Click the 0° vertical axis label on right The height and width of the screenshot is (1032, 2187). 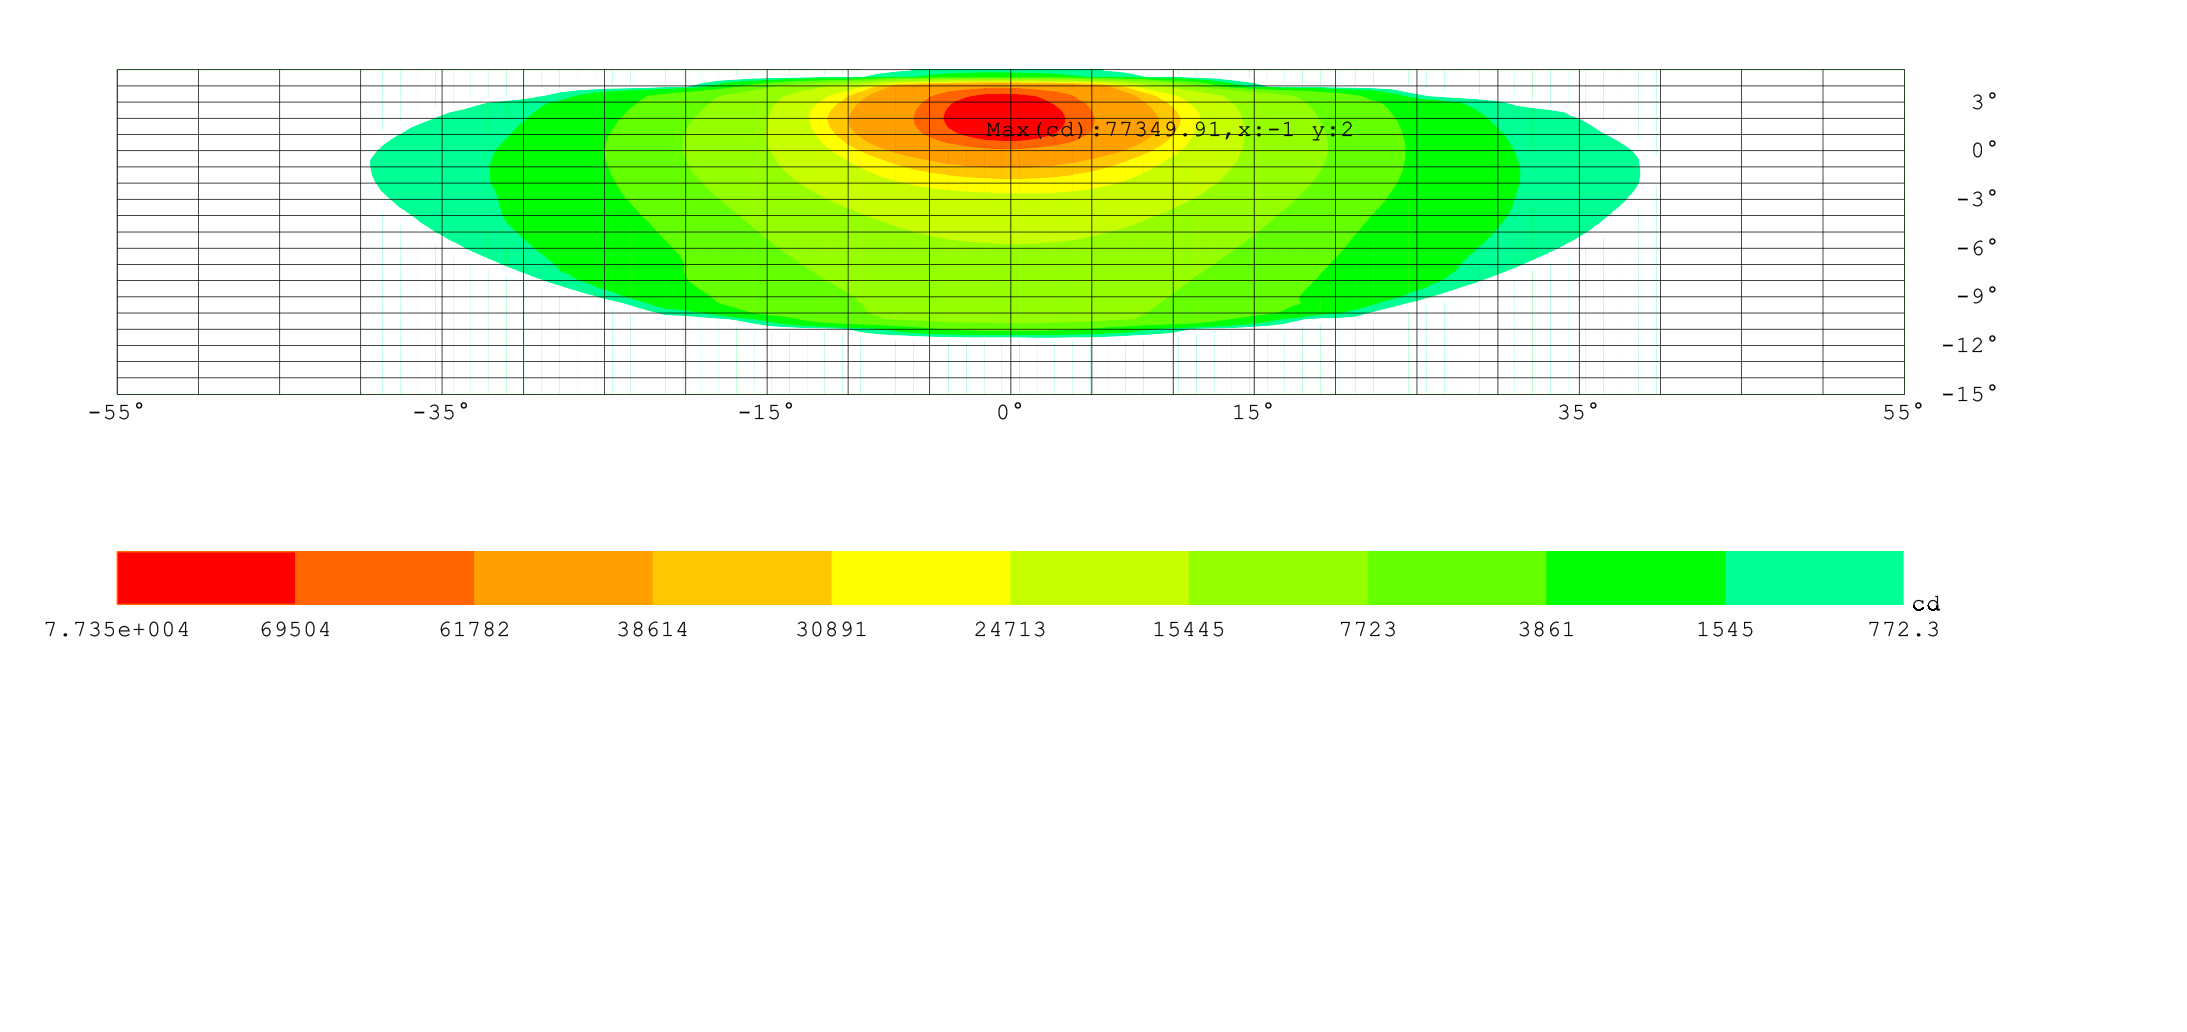point(1985,150)
